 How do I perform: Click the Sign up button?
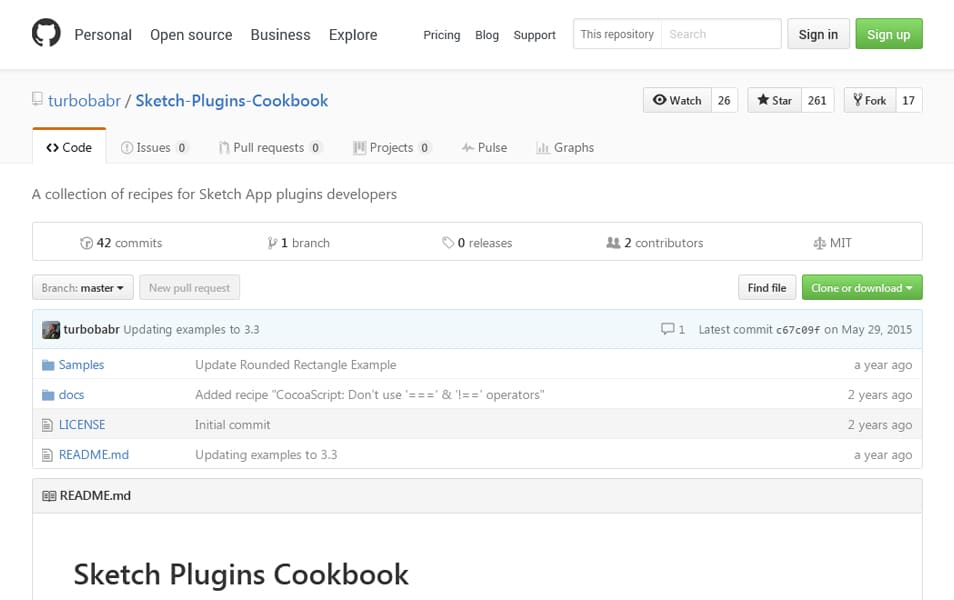888,33
